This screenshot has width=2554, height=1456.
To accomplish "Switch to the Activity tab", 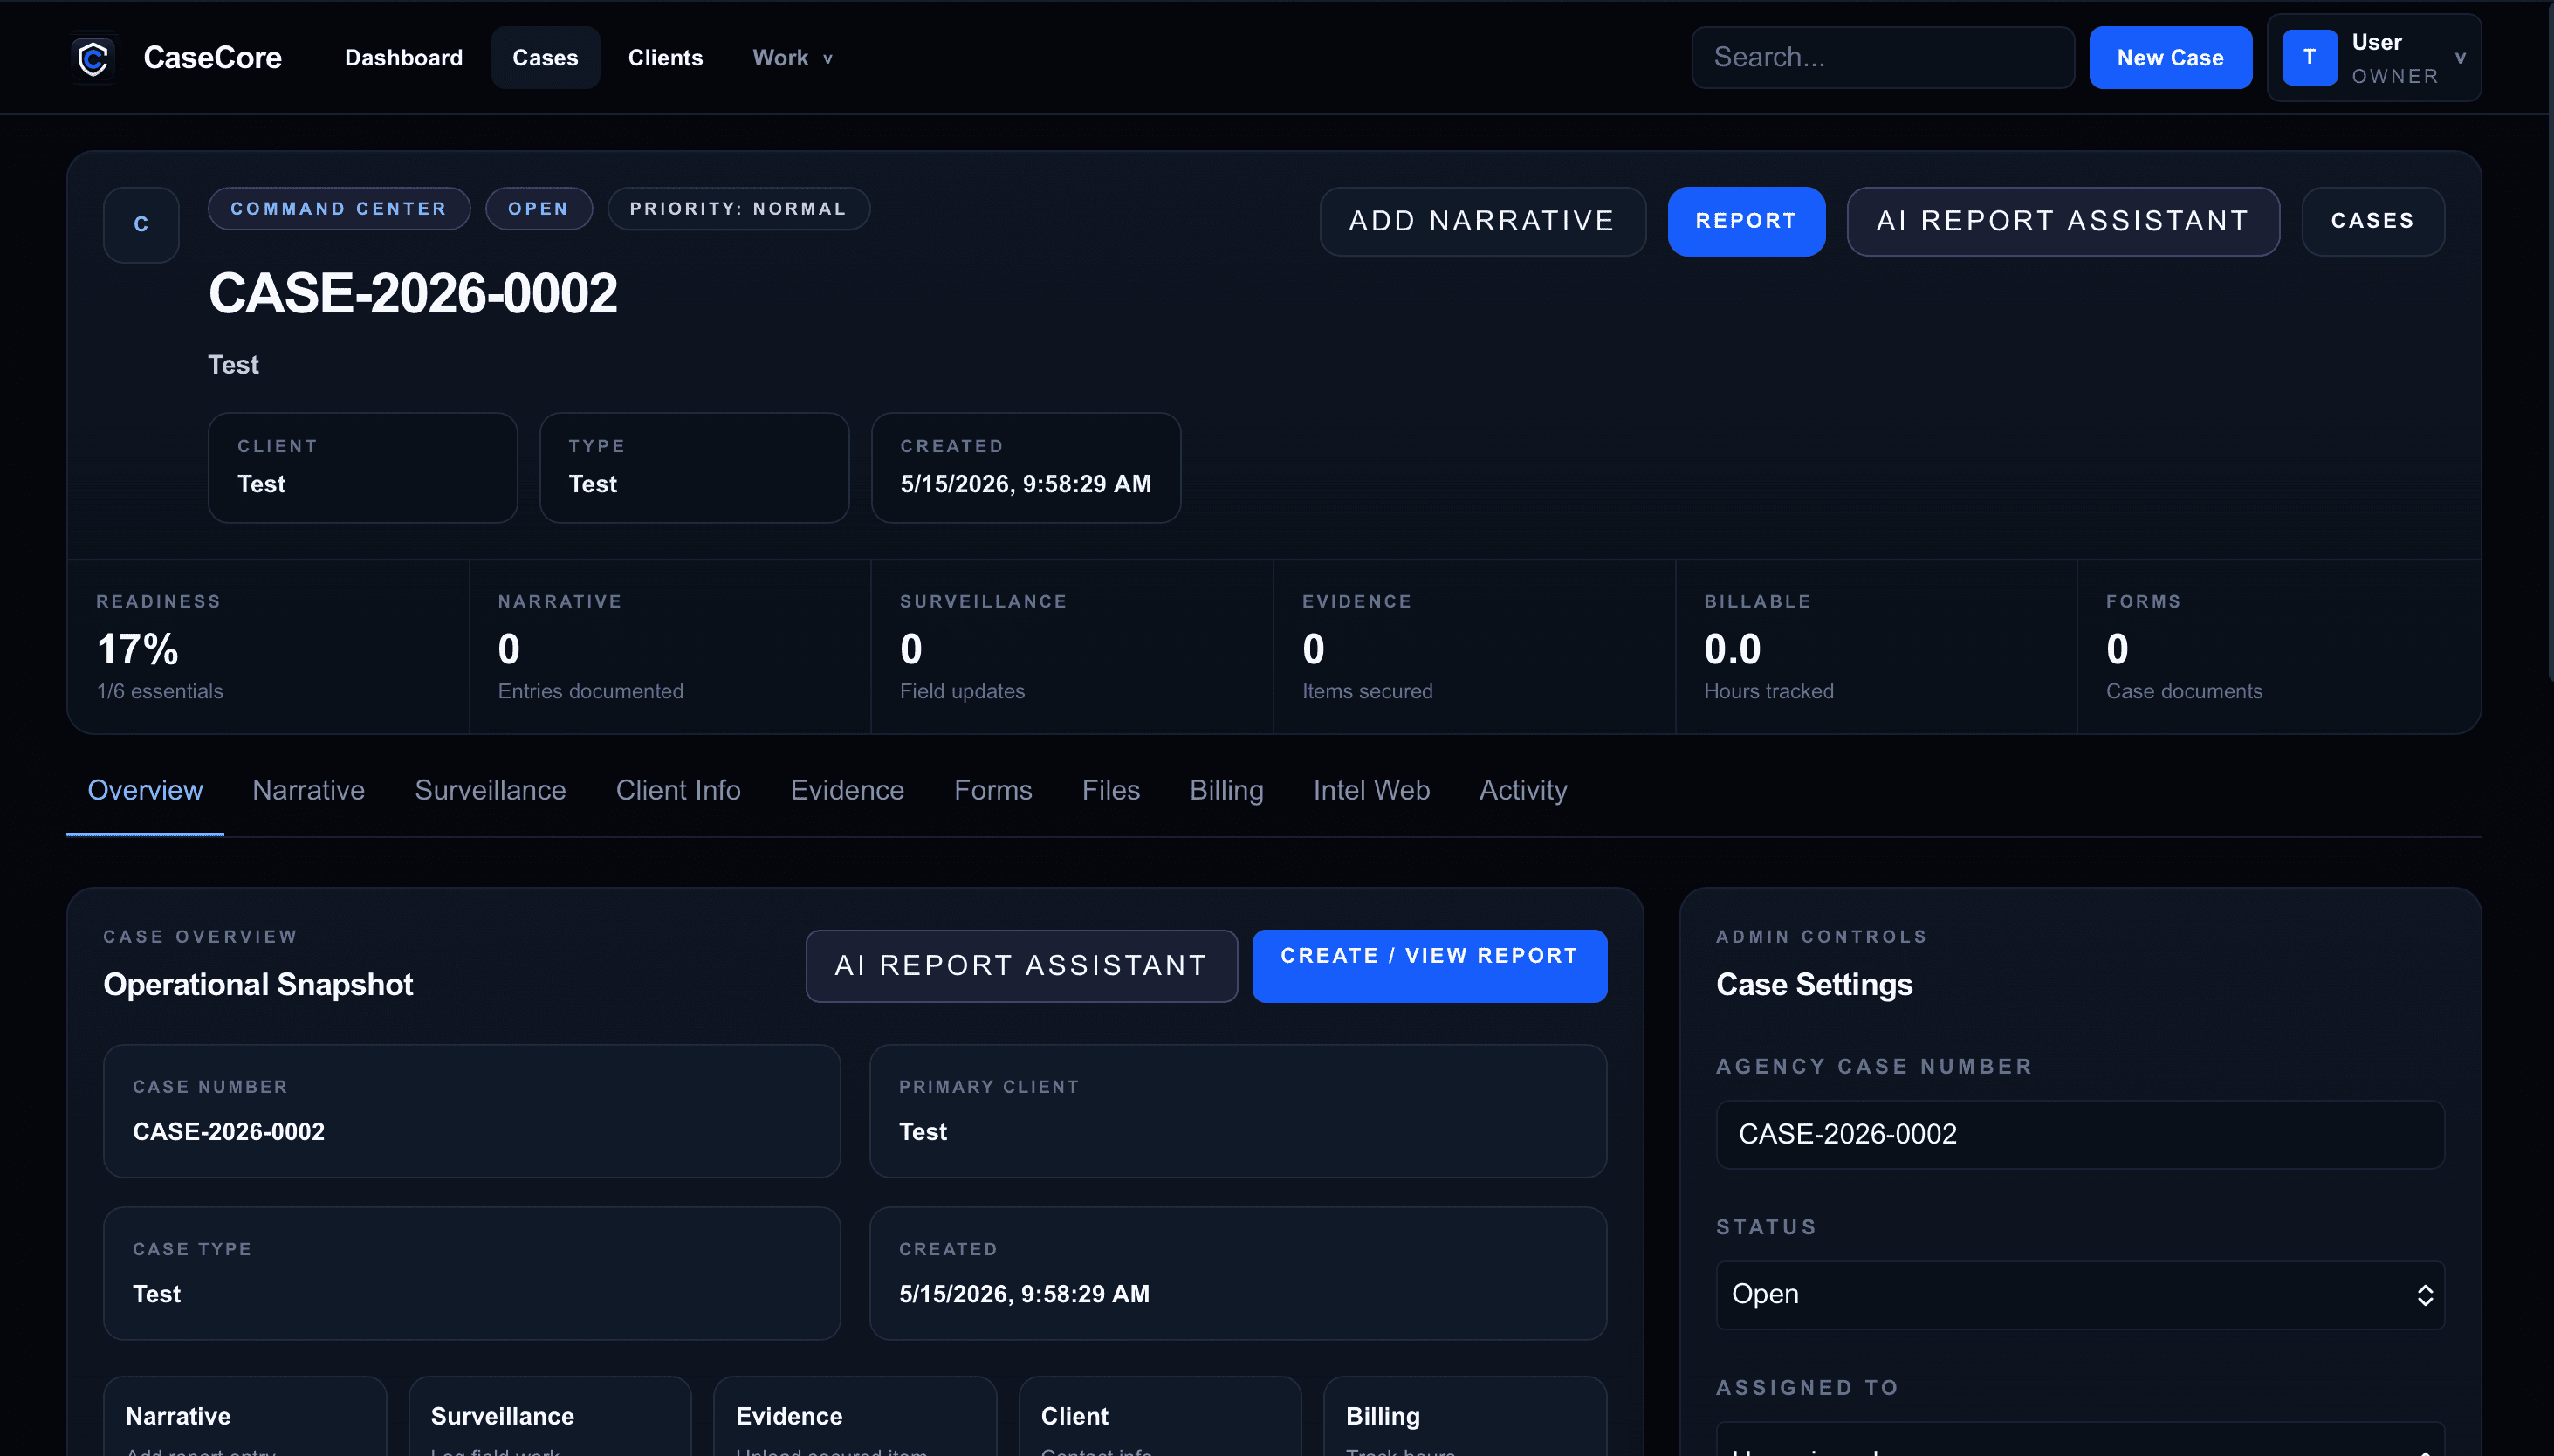I will [1523, 790].
